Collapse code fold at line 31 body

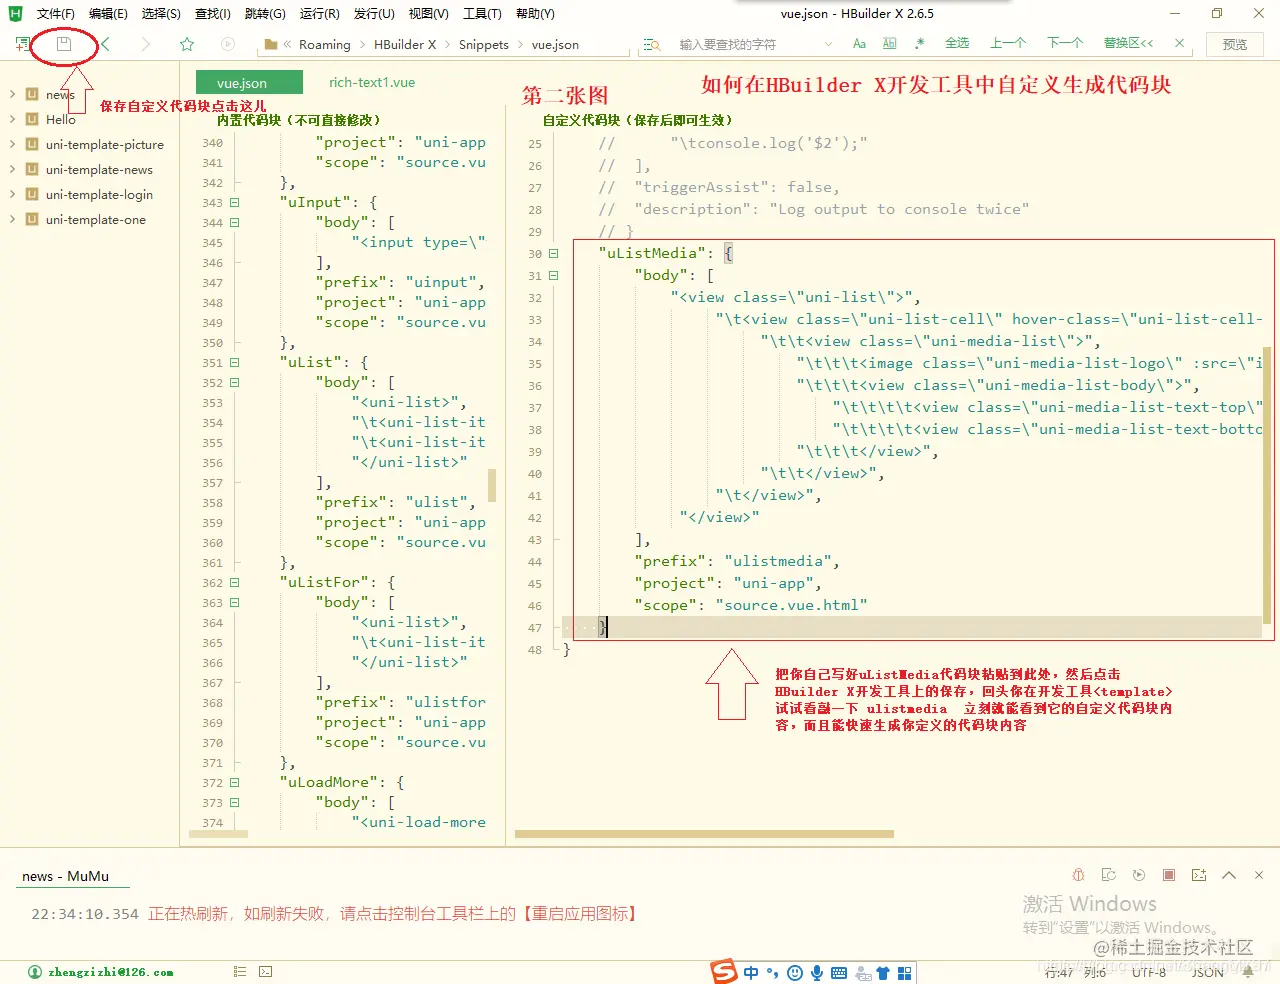[553, 275]
